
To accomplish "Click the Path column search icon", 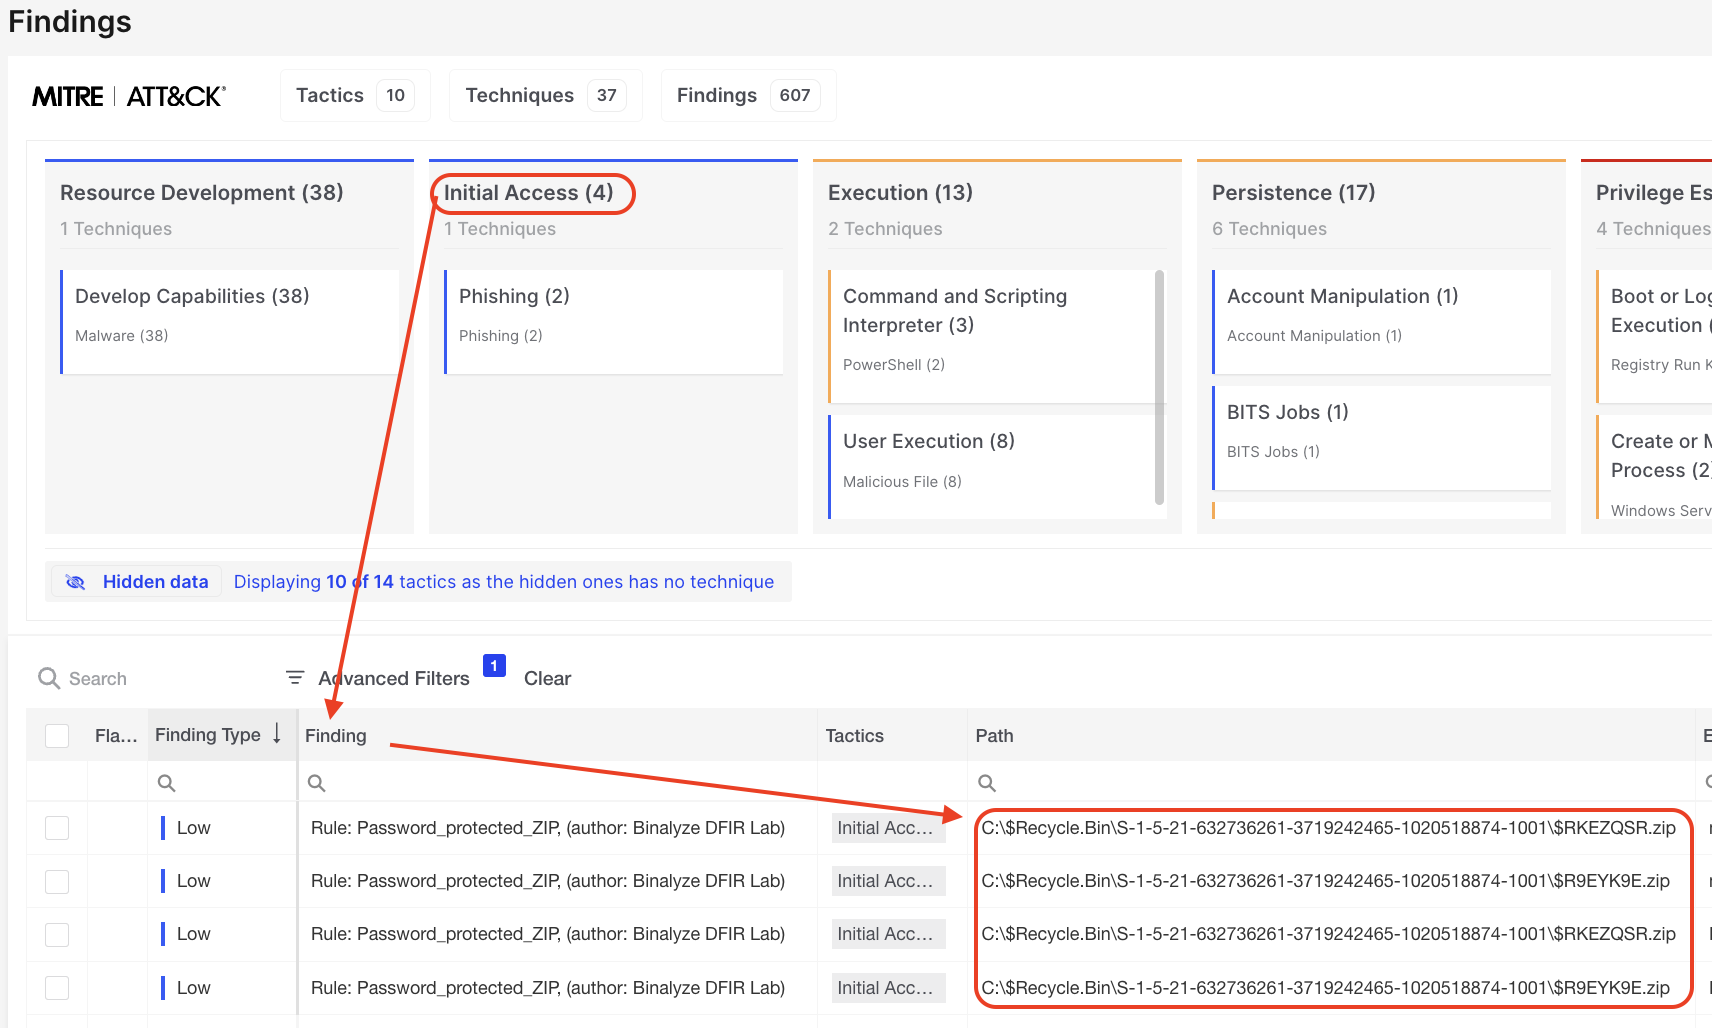I will pos(987,783).
